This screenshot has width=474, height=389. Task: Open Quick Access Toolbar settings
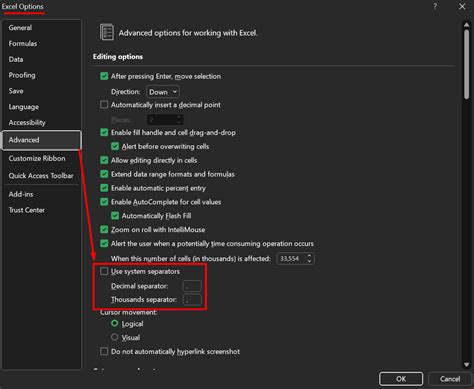pyautogui.click(x=41, y=176)
